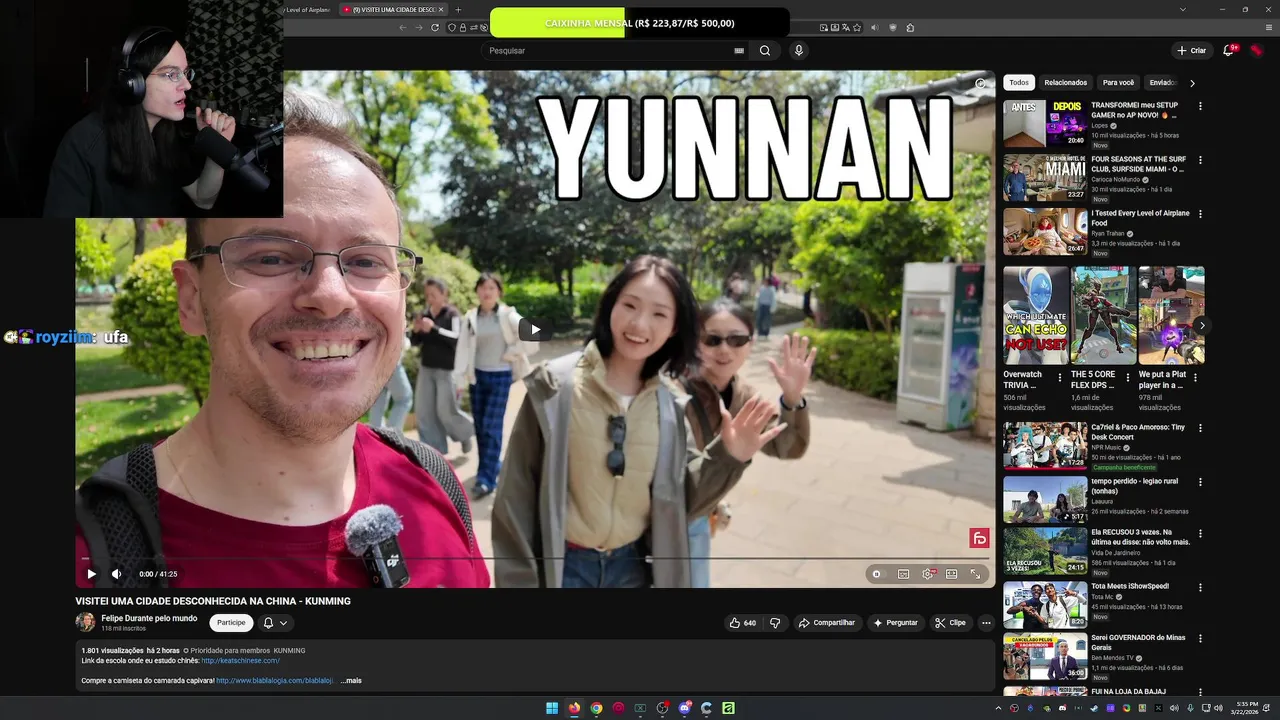Viewport: 1280px width, 720px height.
Task: Open options for Ca7riel & Paco Amoroso video
Action: click(1200, 428)
